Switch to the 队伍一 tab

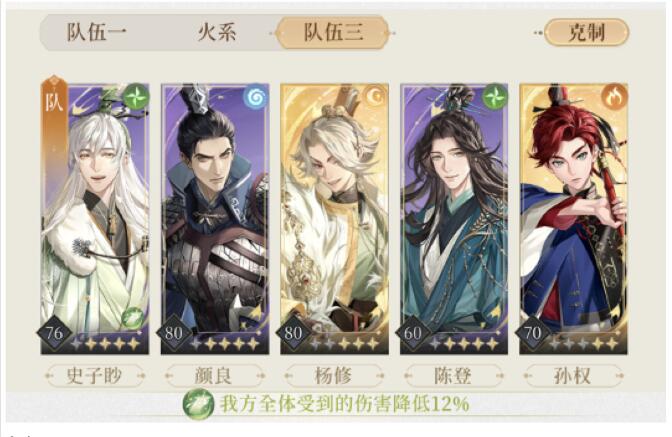96,33
